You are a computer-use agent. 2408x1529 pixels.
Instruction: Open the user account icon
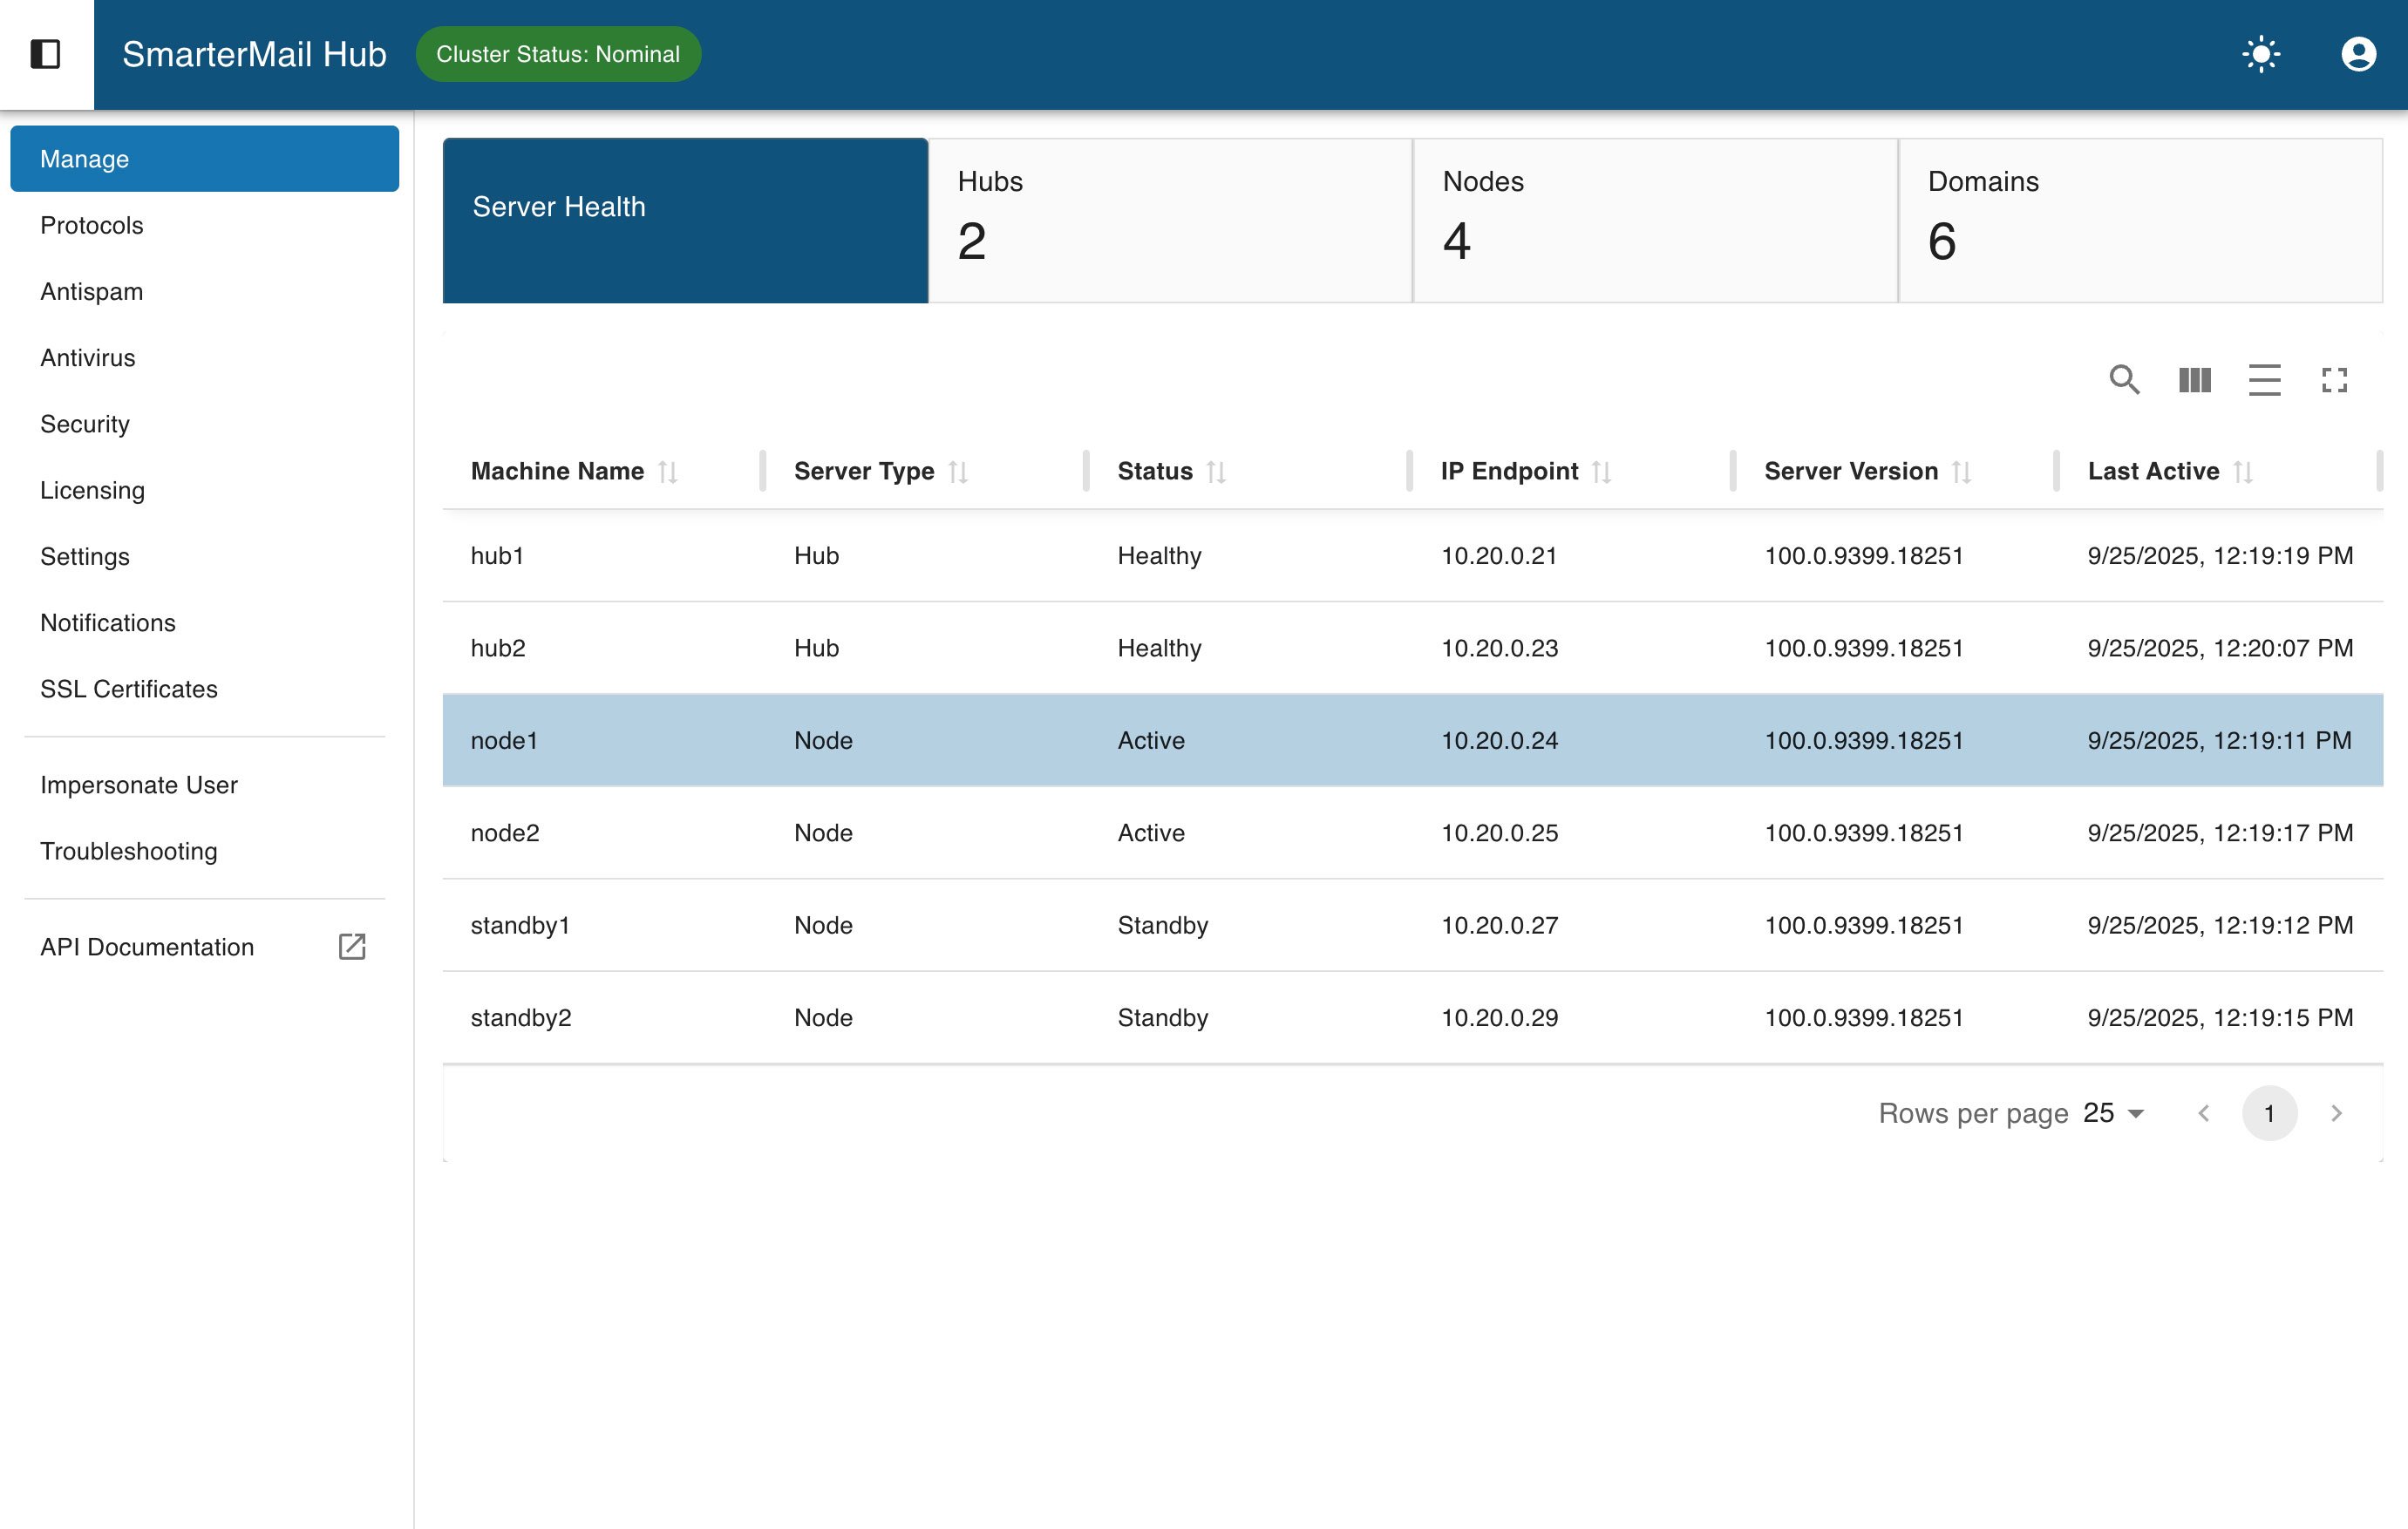(2358, 54)
